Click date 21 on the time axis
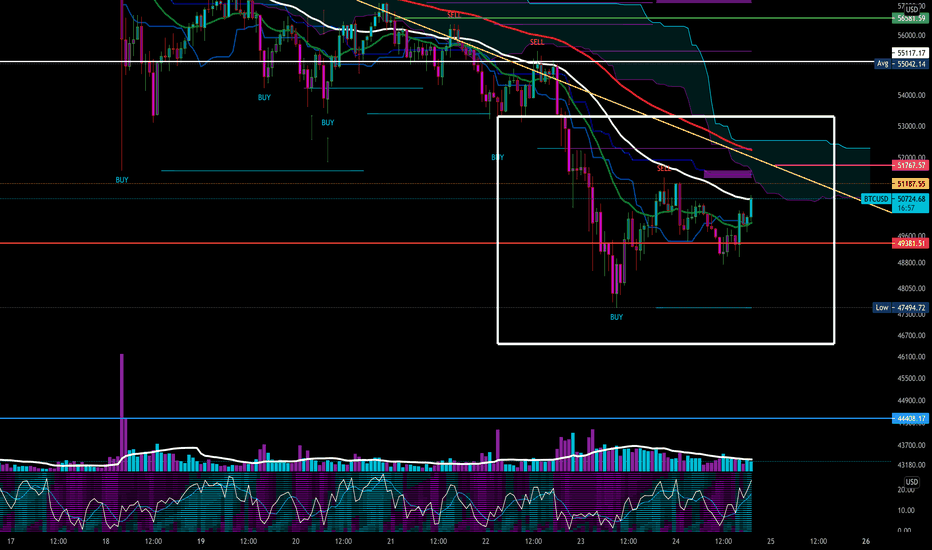Screen dimensions: 932x550 (391, 541)
